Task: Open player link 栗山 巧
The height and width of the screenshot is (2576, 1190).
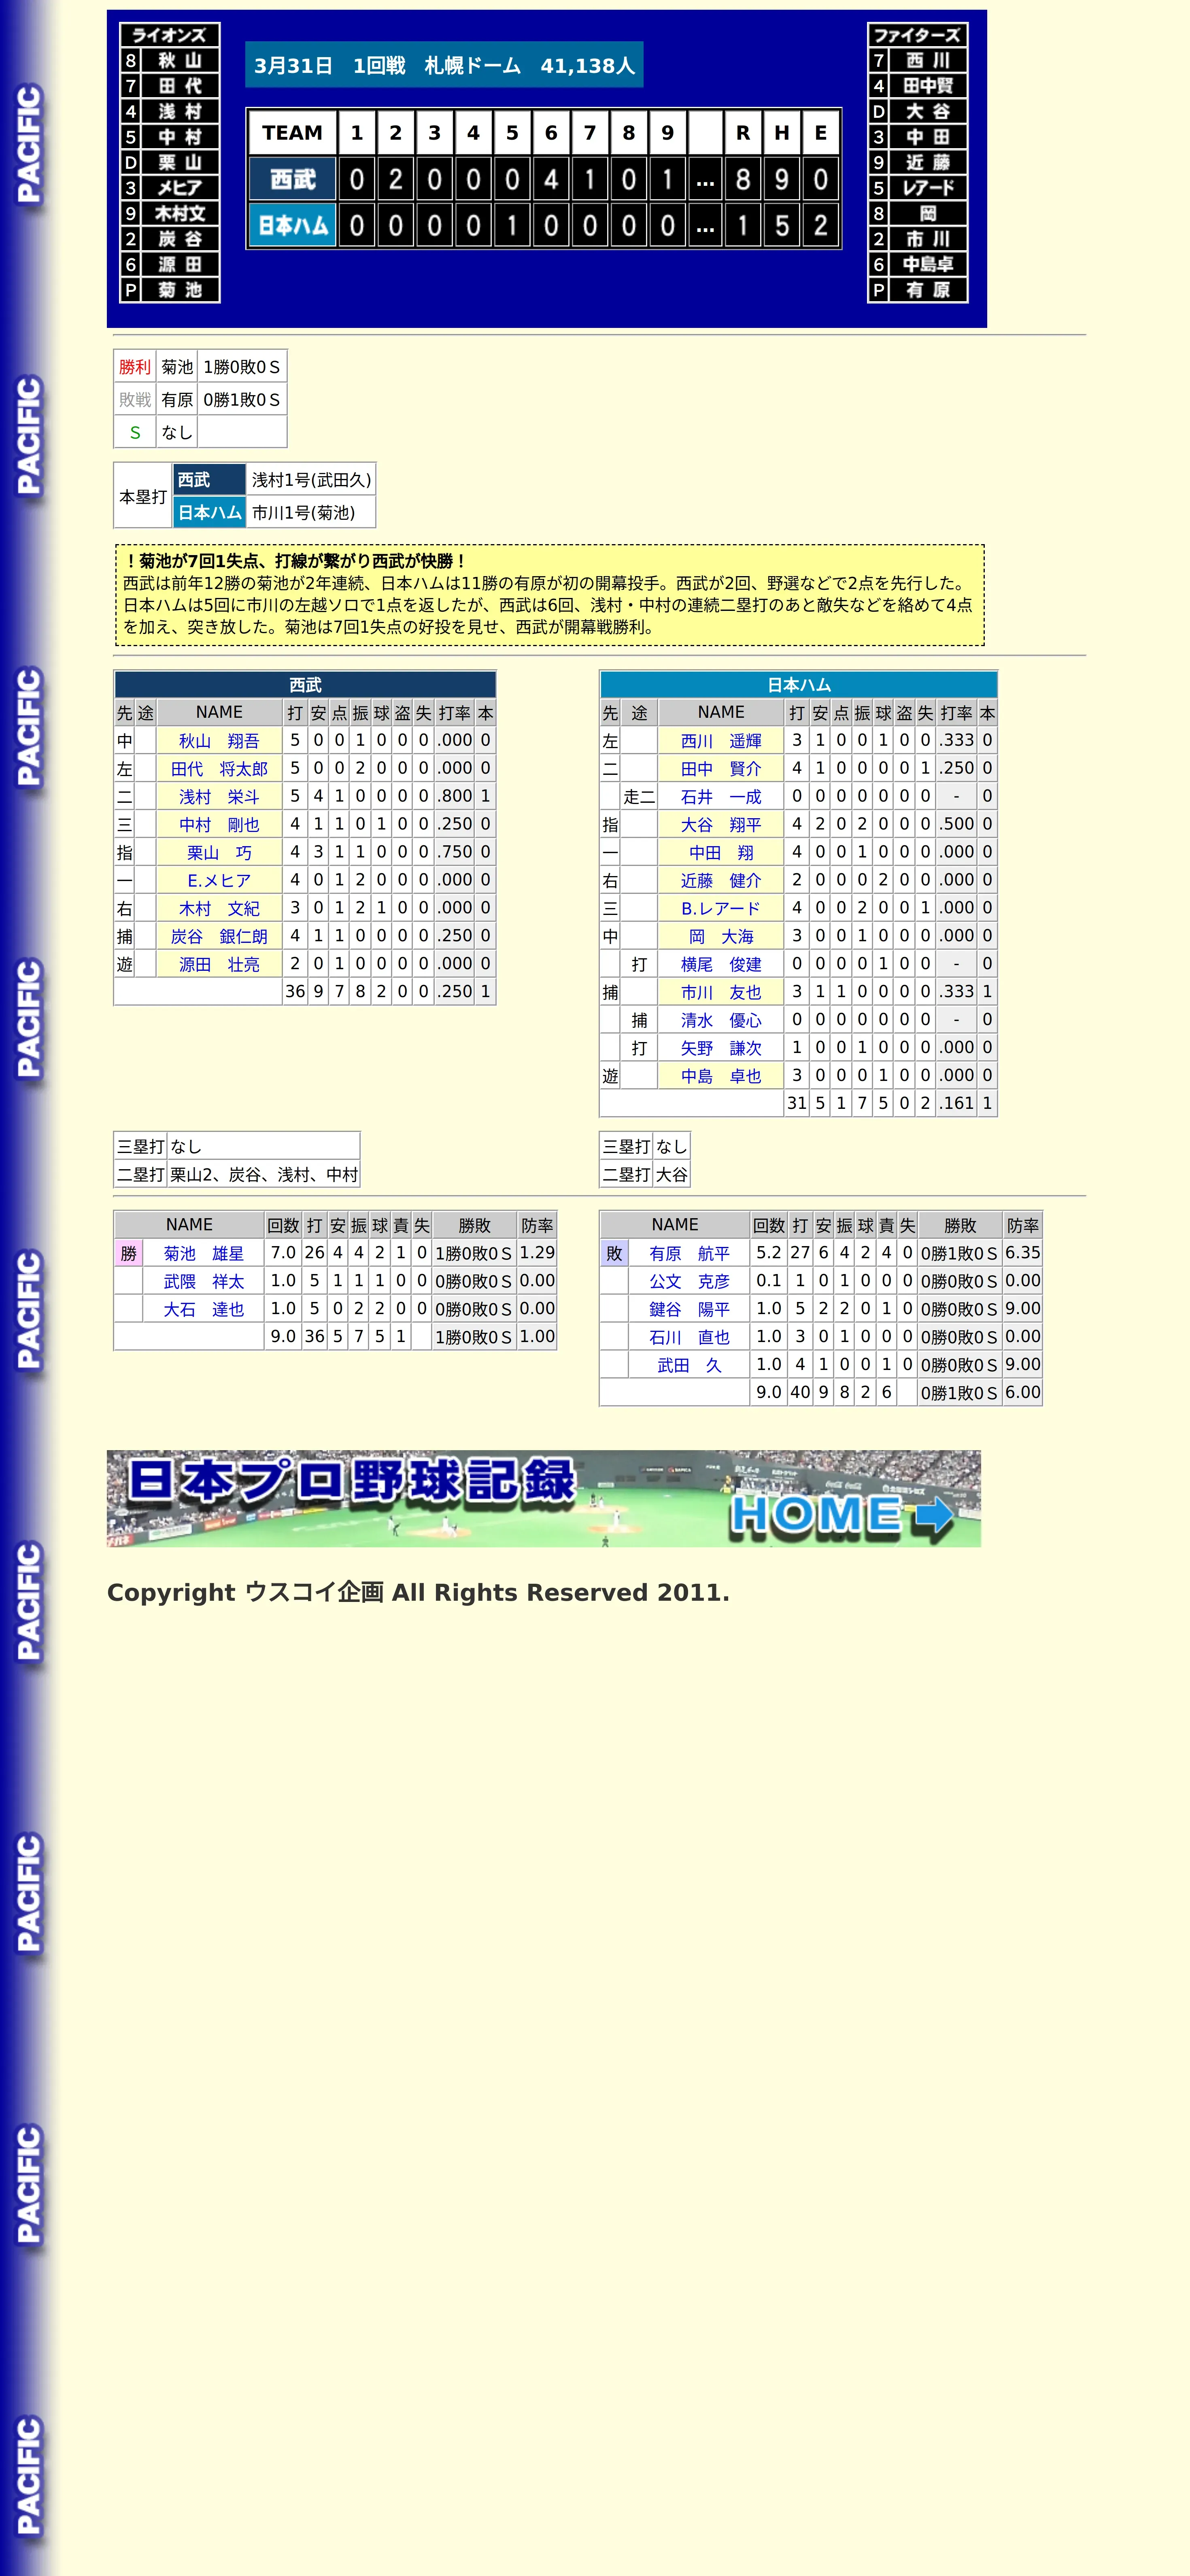Action: pos(218,853)
